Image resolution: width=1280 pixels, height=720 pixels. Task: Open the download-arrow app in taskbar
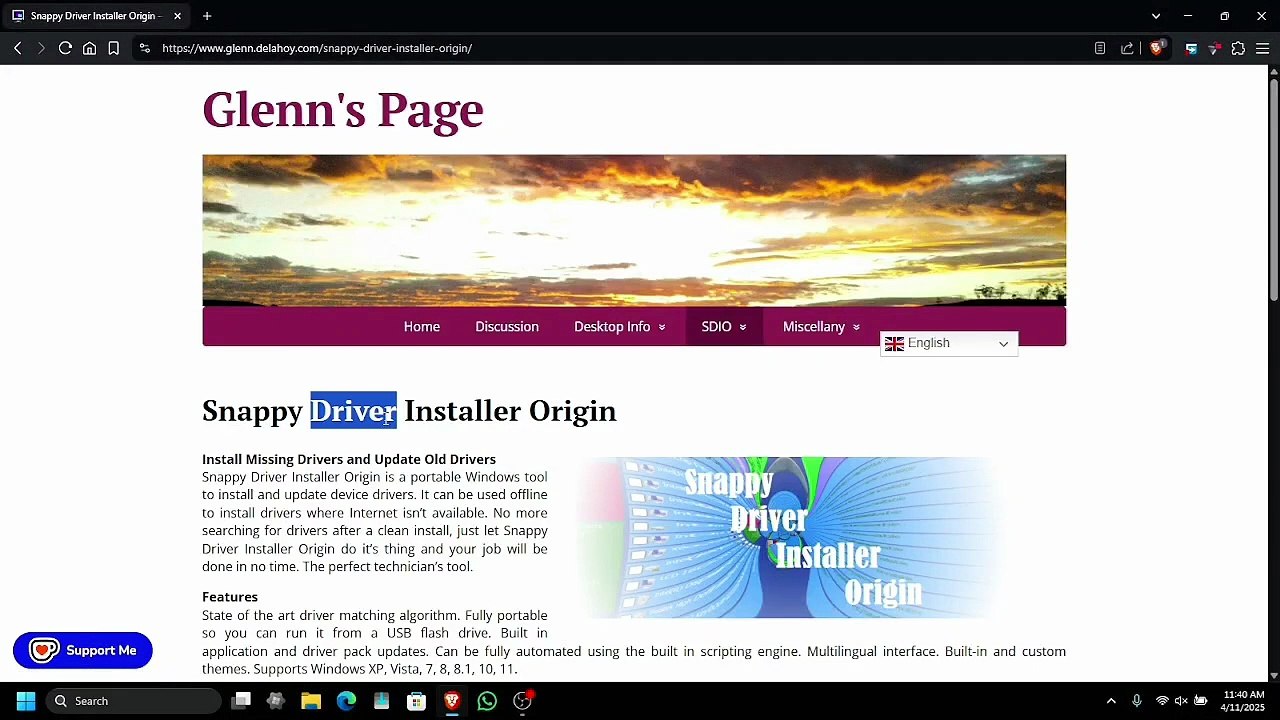coord(381,701)
